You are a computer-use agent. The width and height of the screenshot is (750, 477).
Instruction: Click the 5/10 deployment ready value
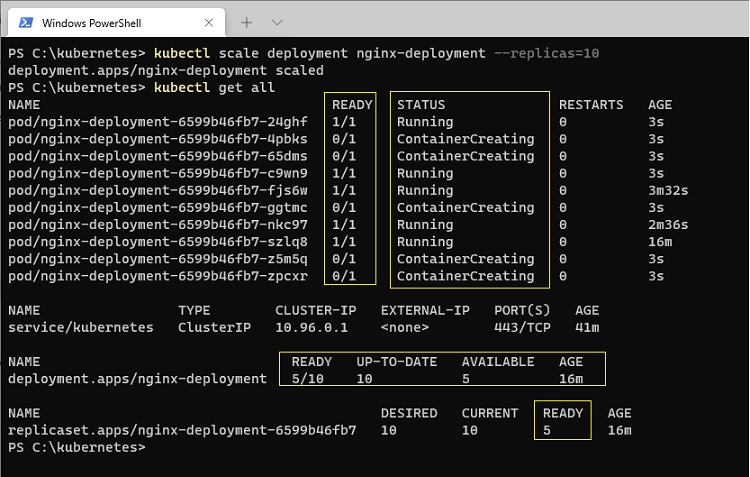308,379
